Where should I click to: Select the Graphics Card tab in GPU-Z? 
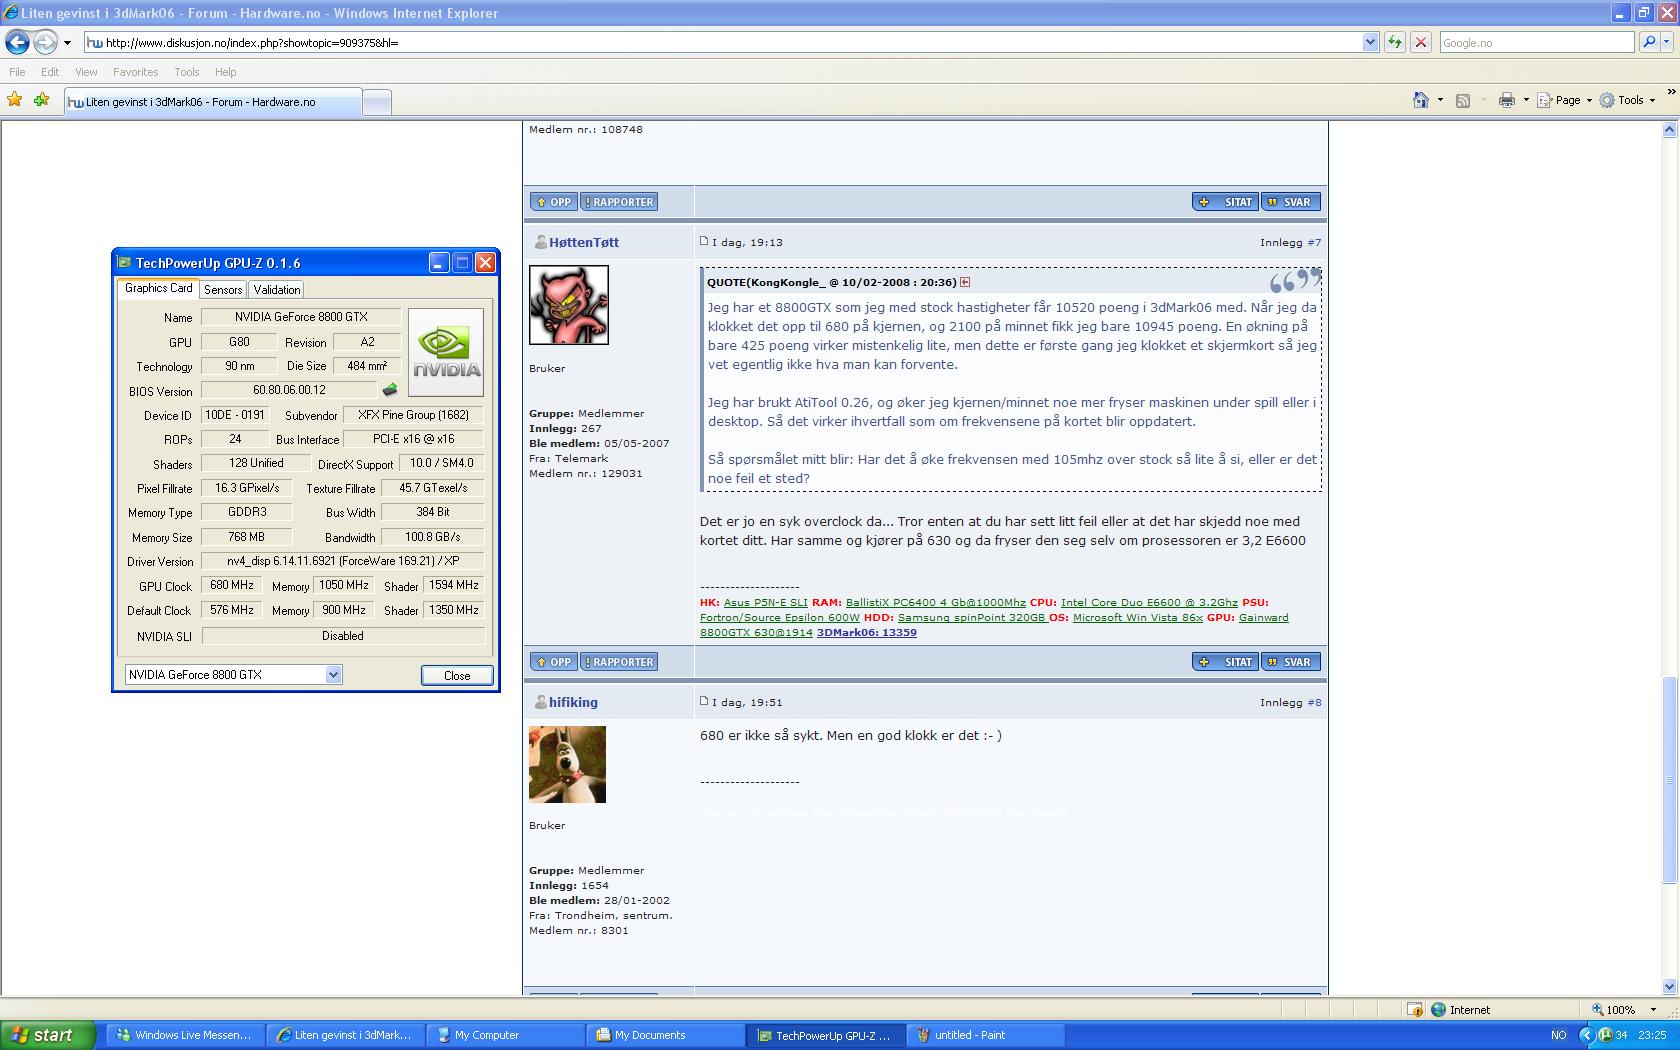coord(158,288)
